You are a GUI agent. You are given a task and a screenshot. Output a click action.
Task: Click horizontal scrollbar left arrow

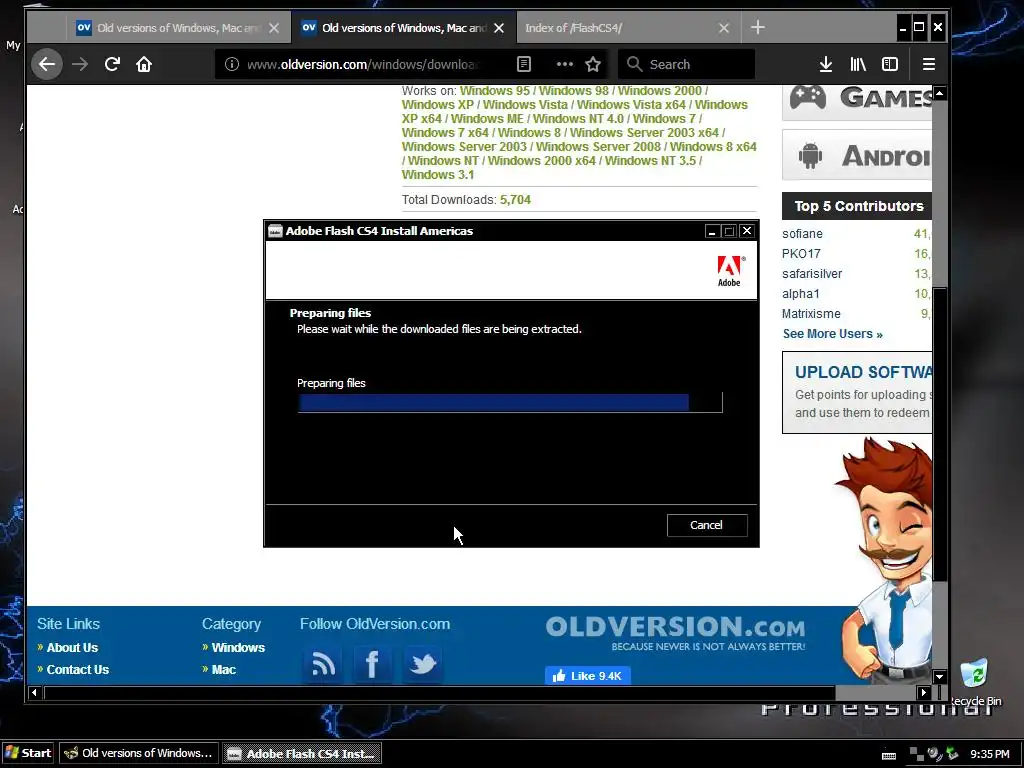point(34,692)
